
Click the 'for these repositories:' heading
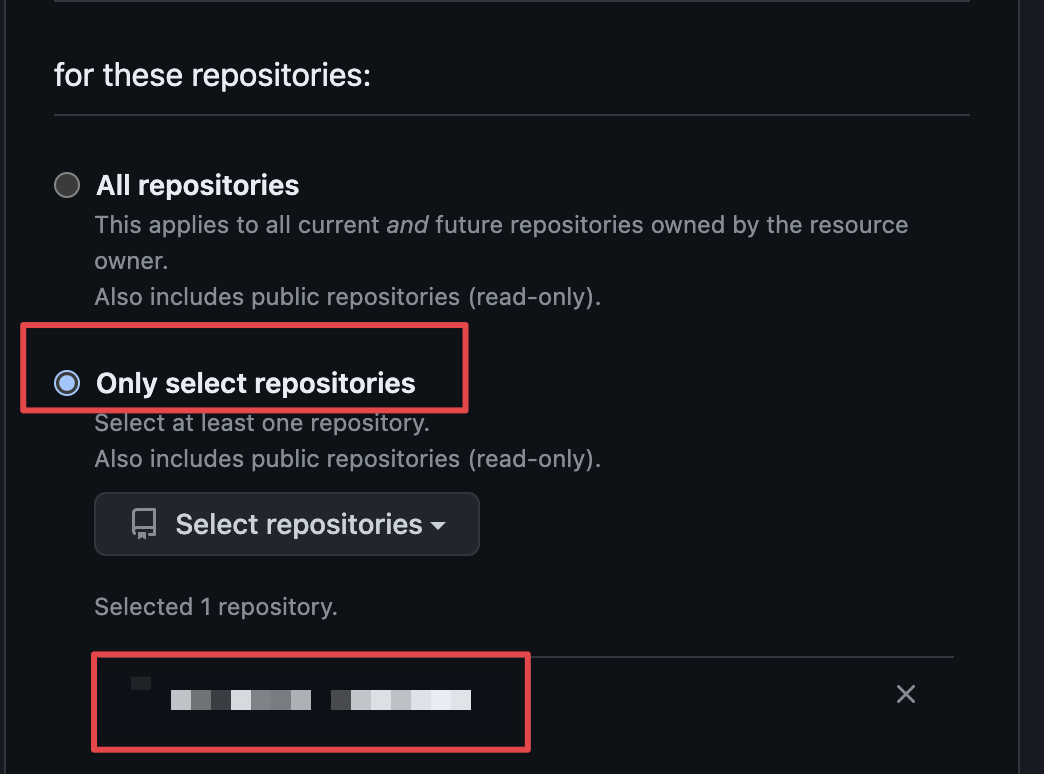coord(212,75)
